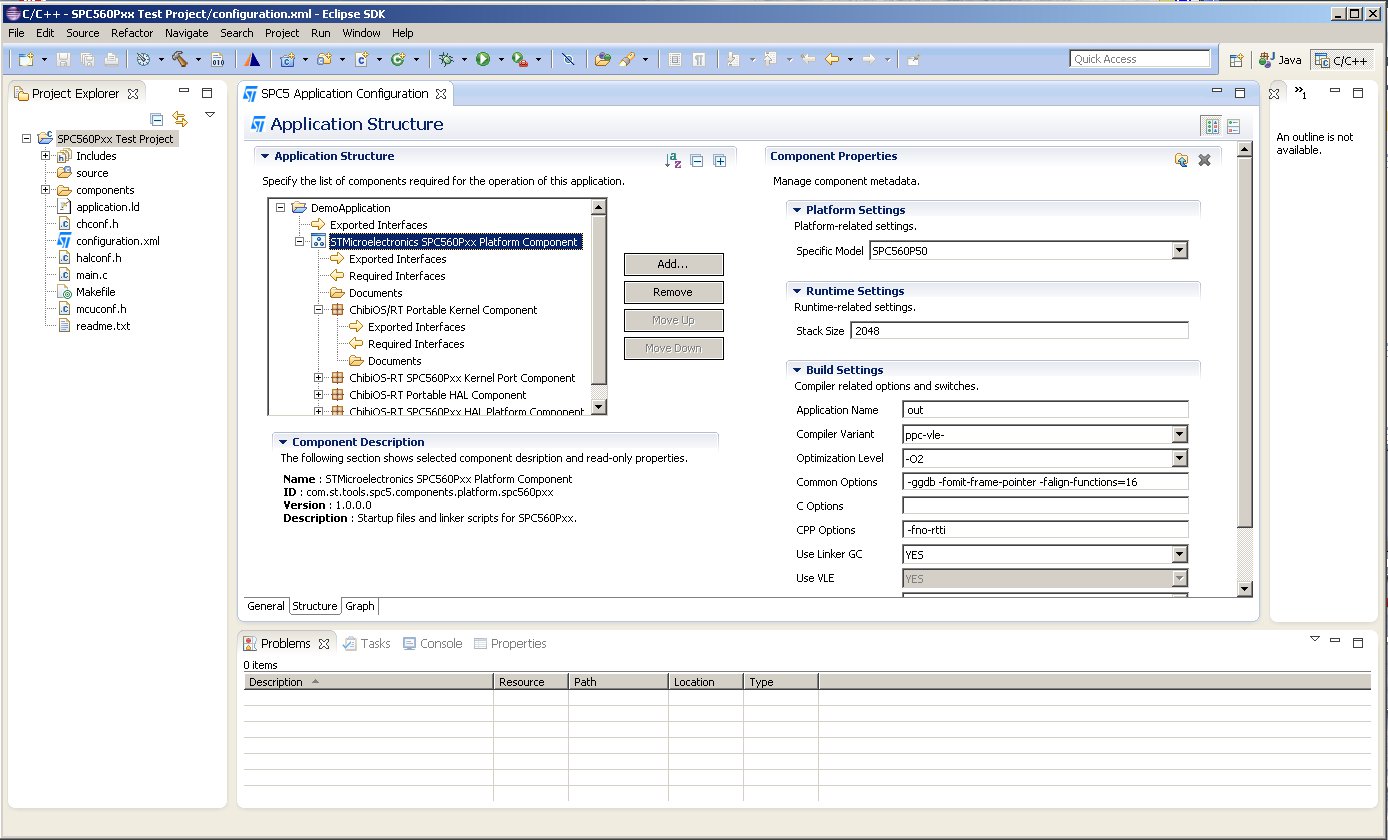
Task: Switch to the Java perspective
Action: tap(1281, 60)
